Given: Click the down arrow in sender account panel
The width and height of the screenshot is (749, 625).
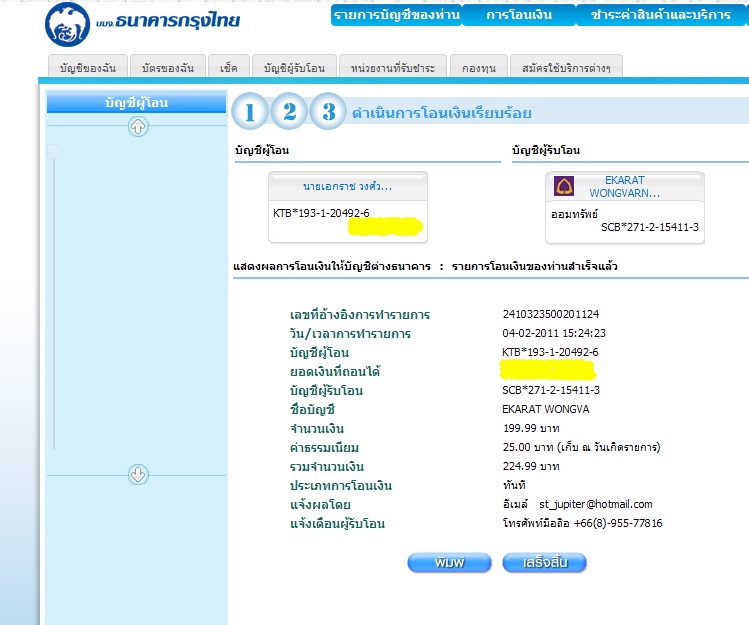Looking at the screenshot, I should pos(138,474).
